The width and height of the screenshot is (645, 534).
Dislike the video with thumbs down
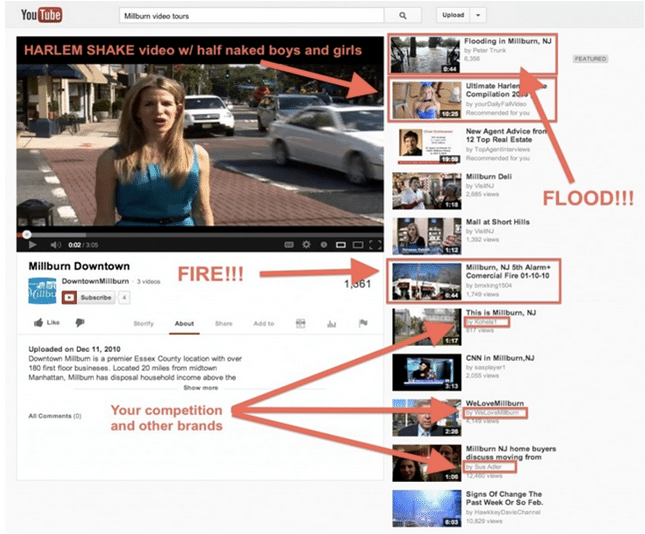[x=79, y=323]
